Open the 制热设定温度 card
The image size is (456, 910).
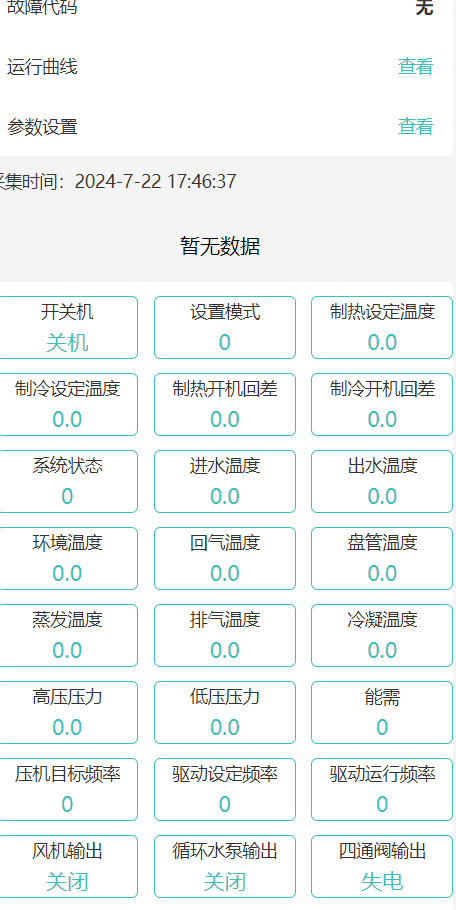(x=382, y=327)
